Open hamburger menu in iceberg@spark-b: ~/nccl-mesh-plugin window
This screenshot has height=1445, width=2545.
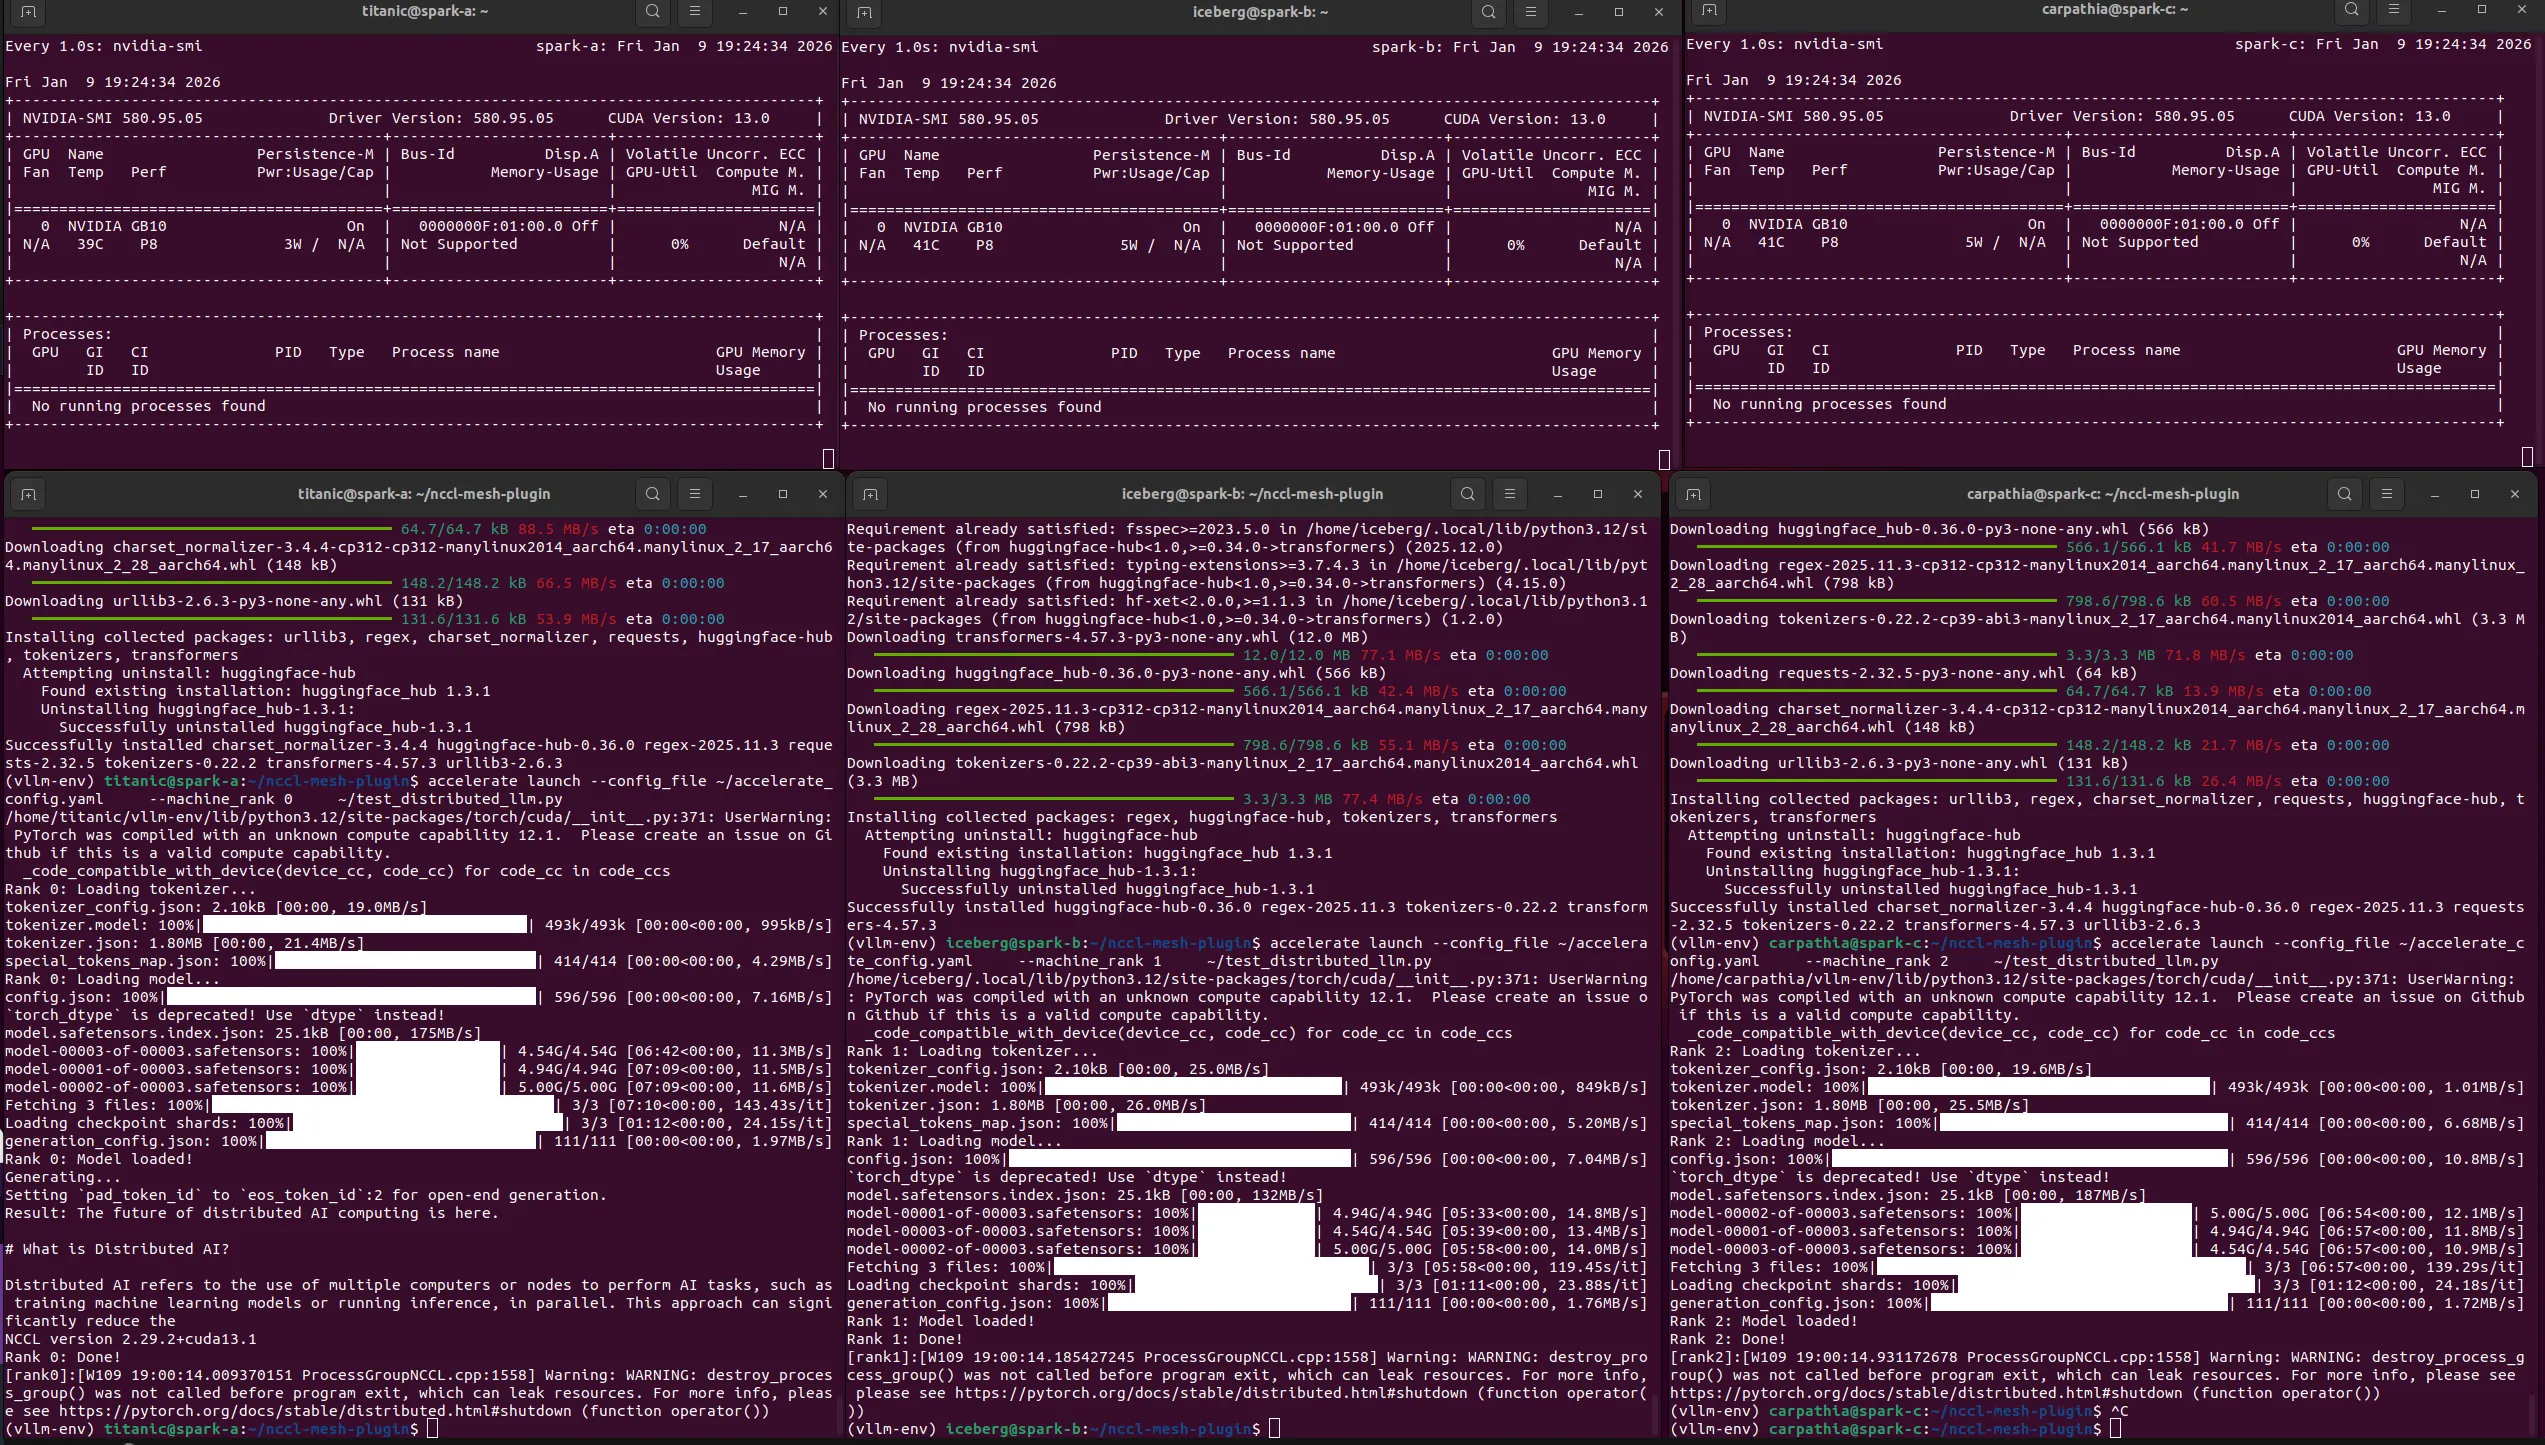pyautogui.click(x=1510, y=494)
